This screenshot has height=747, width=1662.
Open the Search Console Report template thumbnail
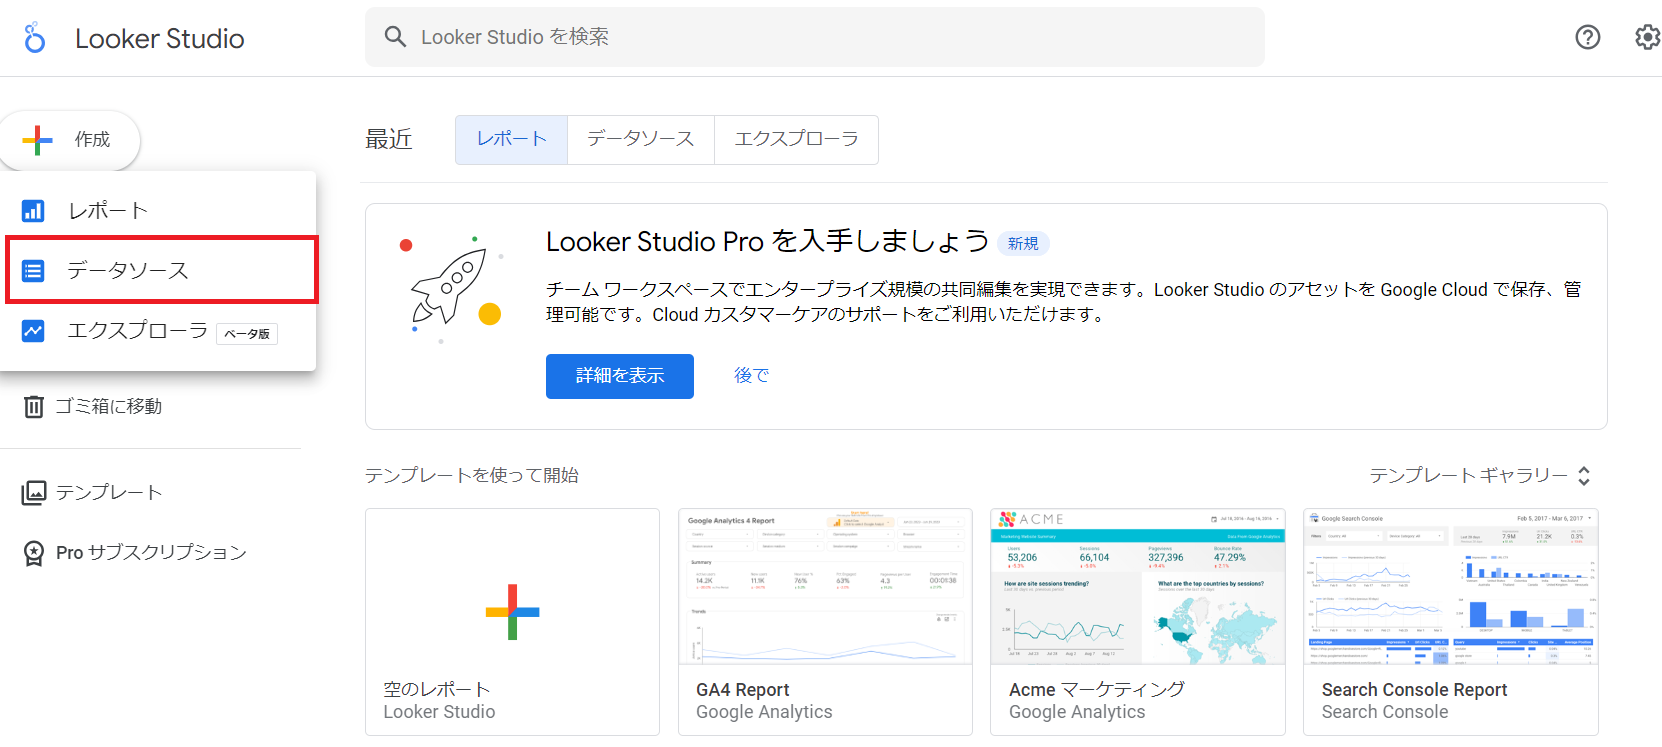(1451, 586)
